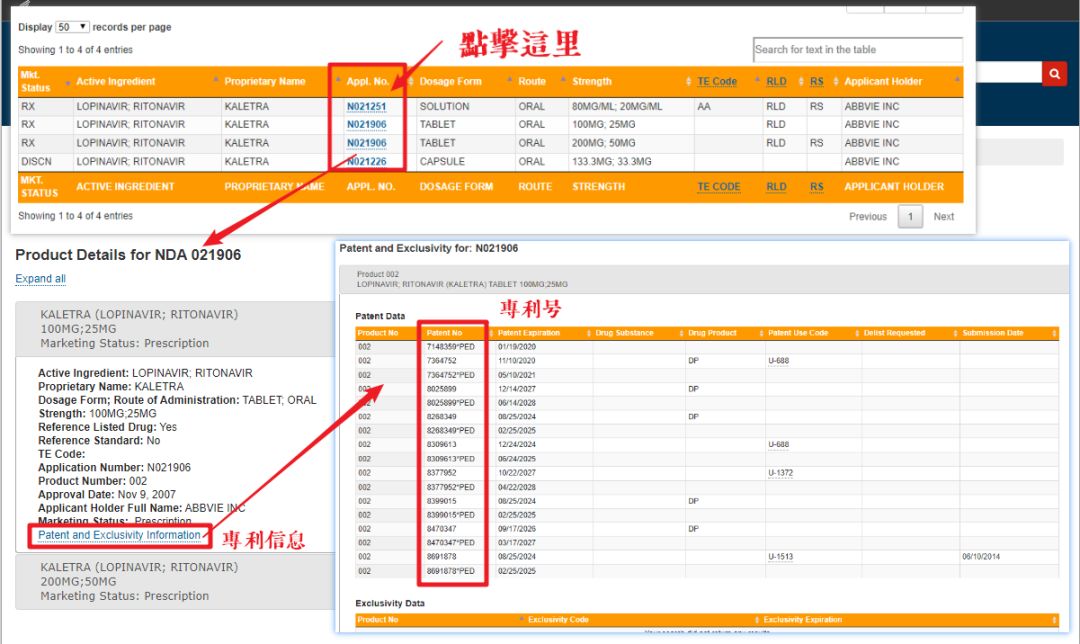Click U-688 use code in patent 7364752 row
The height and width of the screenshot is (644, 1080).
pos(778,361)
